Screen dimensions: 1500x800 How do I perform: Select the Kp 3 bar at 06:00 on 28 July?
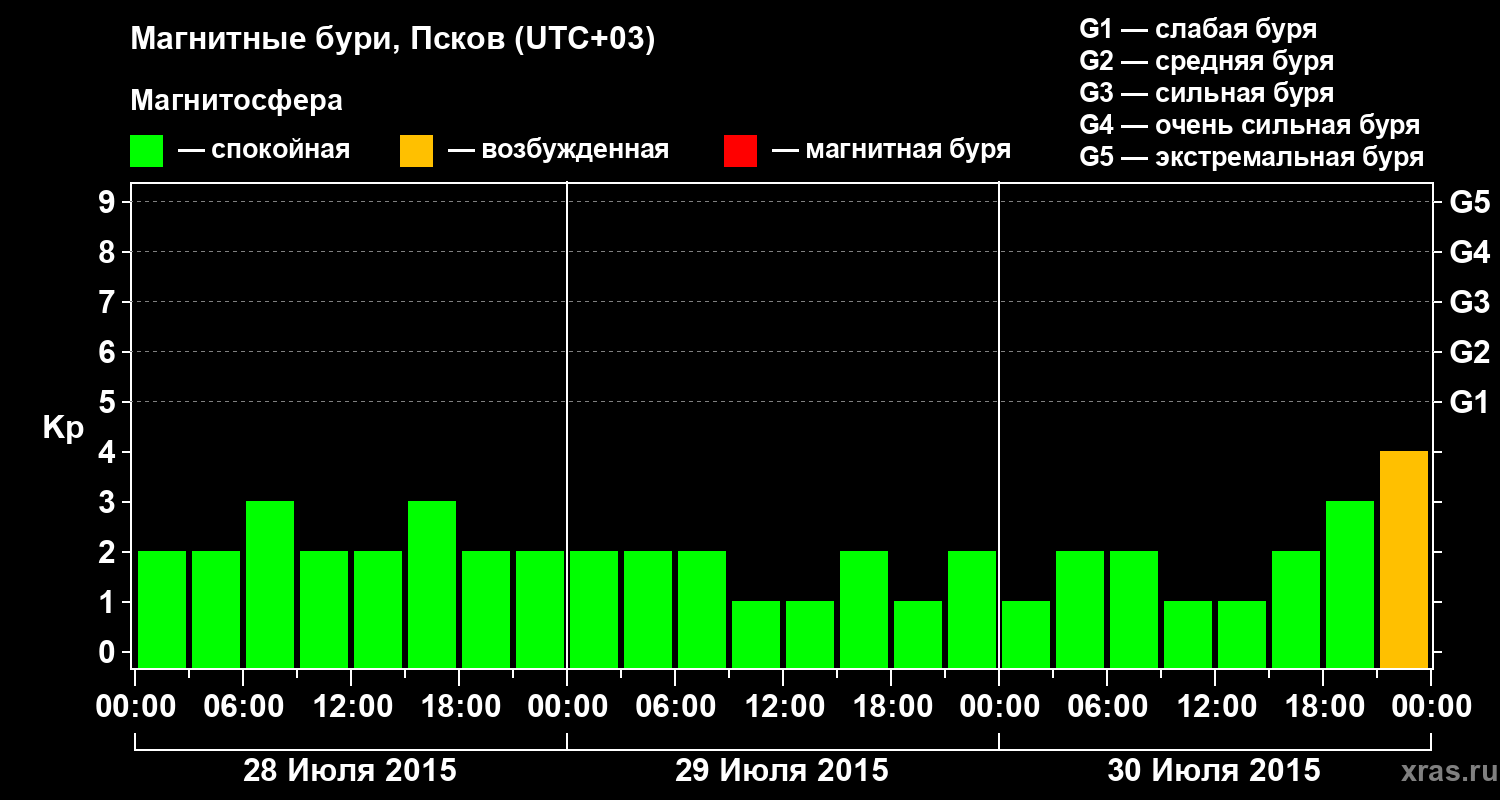pyautogui.click(x=270, y=585)
